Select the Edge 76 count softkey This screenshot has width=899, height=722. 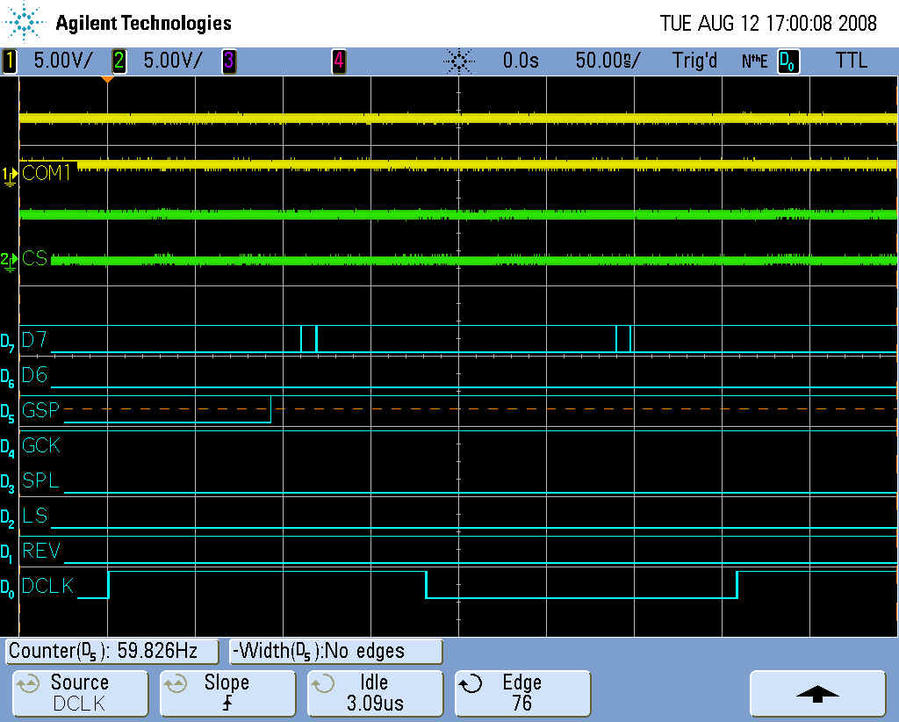click(x=521, y=692)
